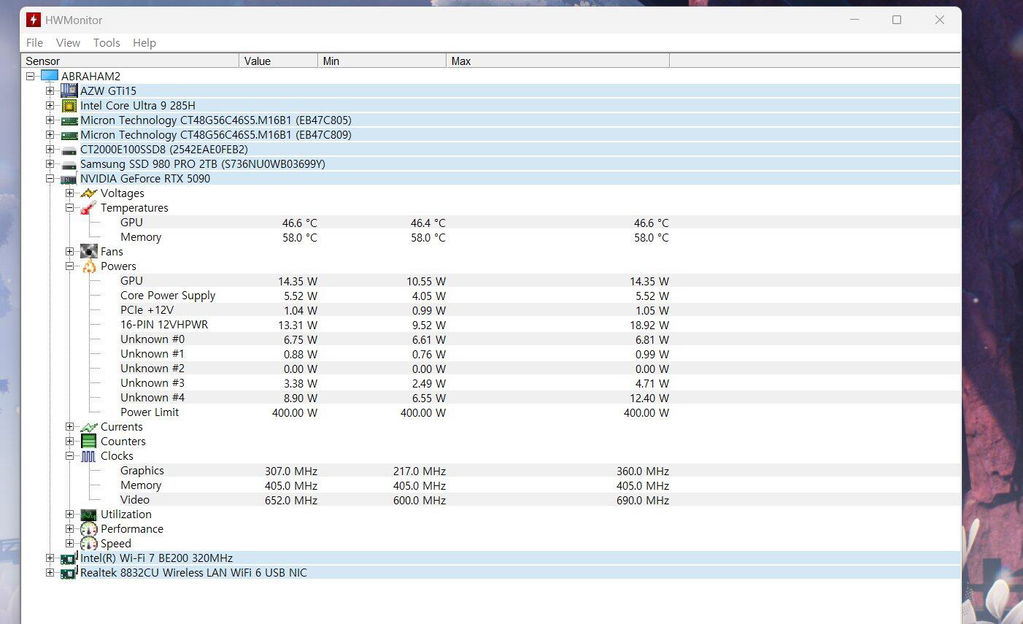1023x624 pixels.
Task: Expand the CT2000E100SSD8 drive node
Action: (x=50, y=149)
